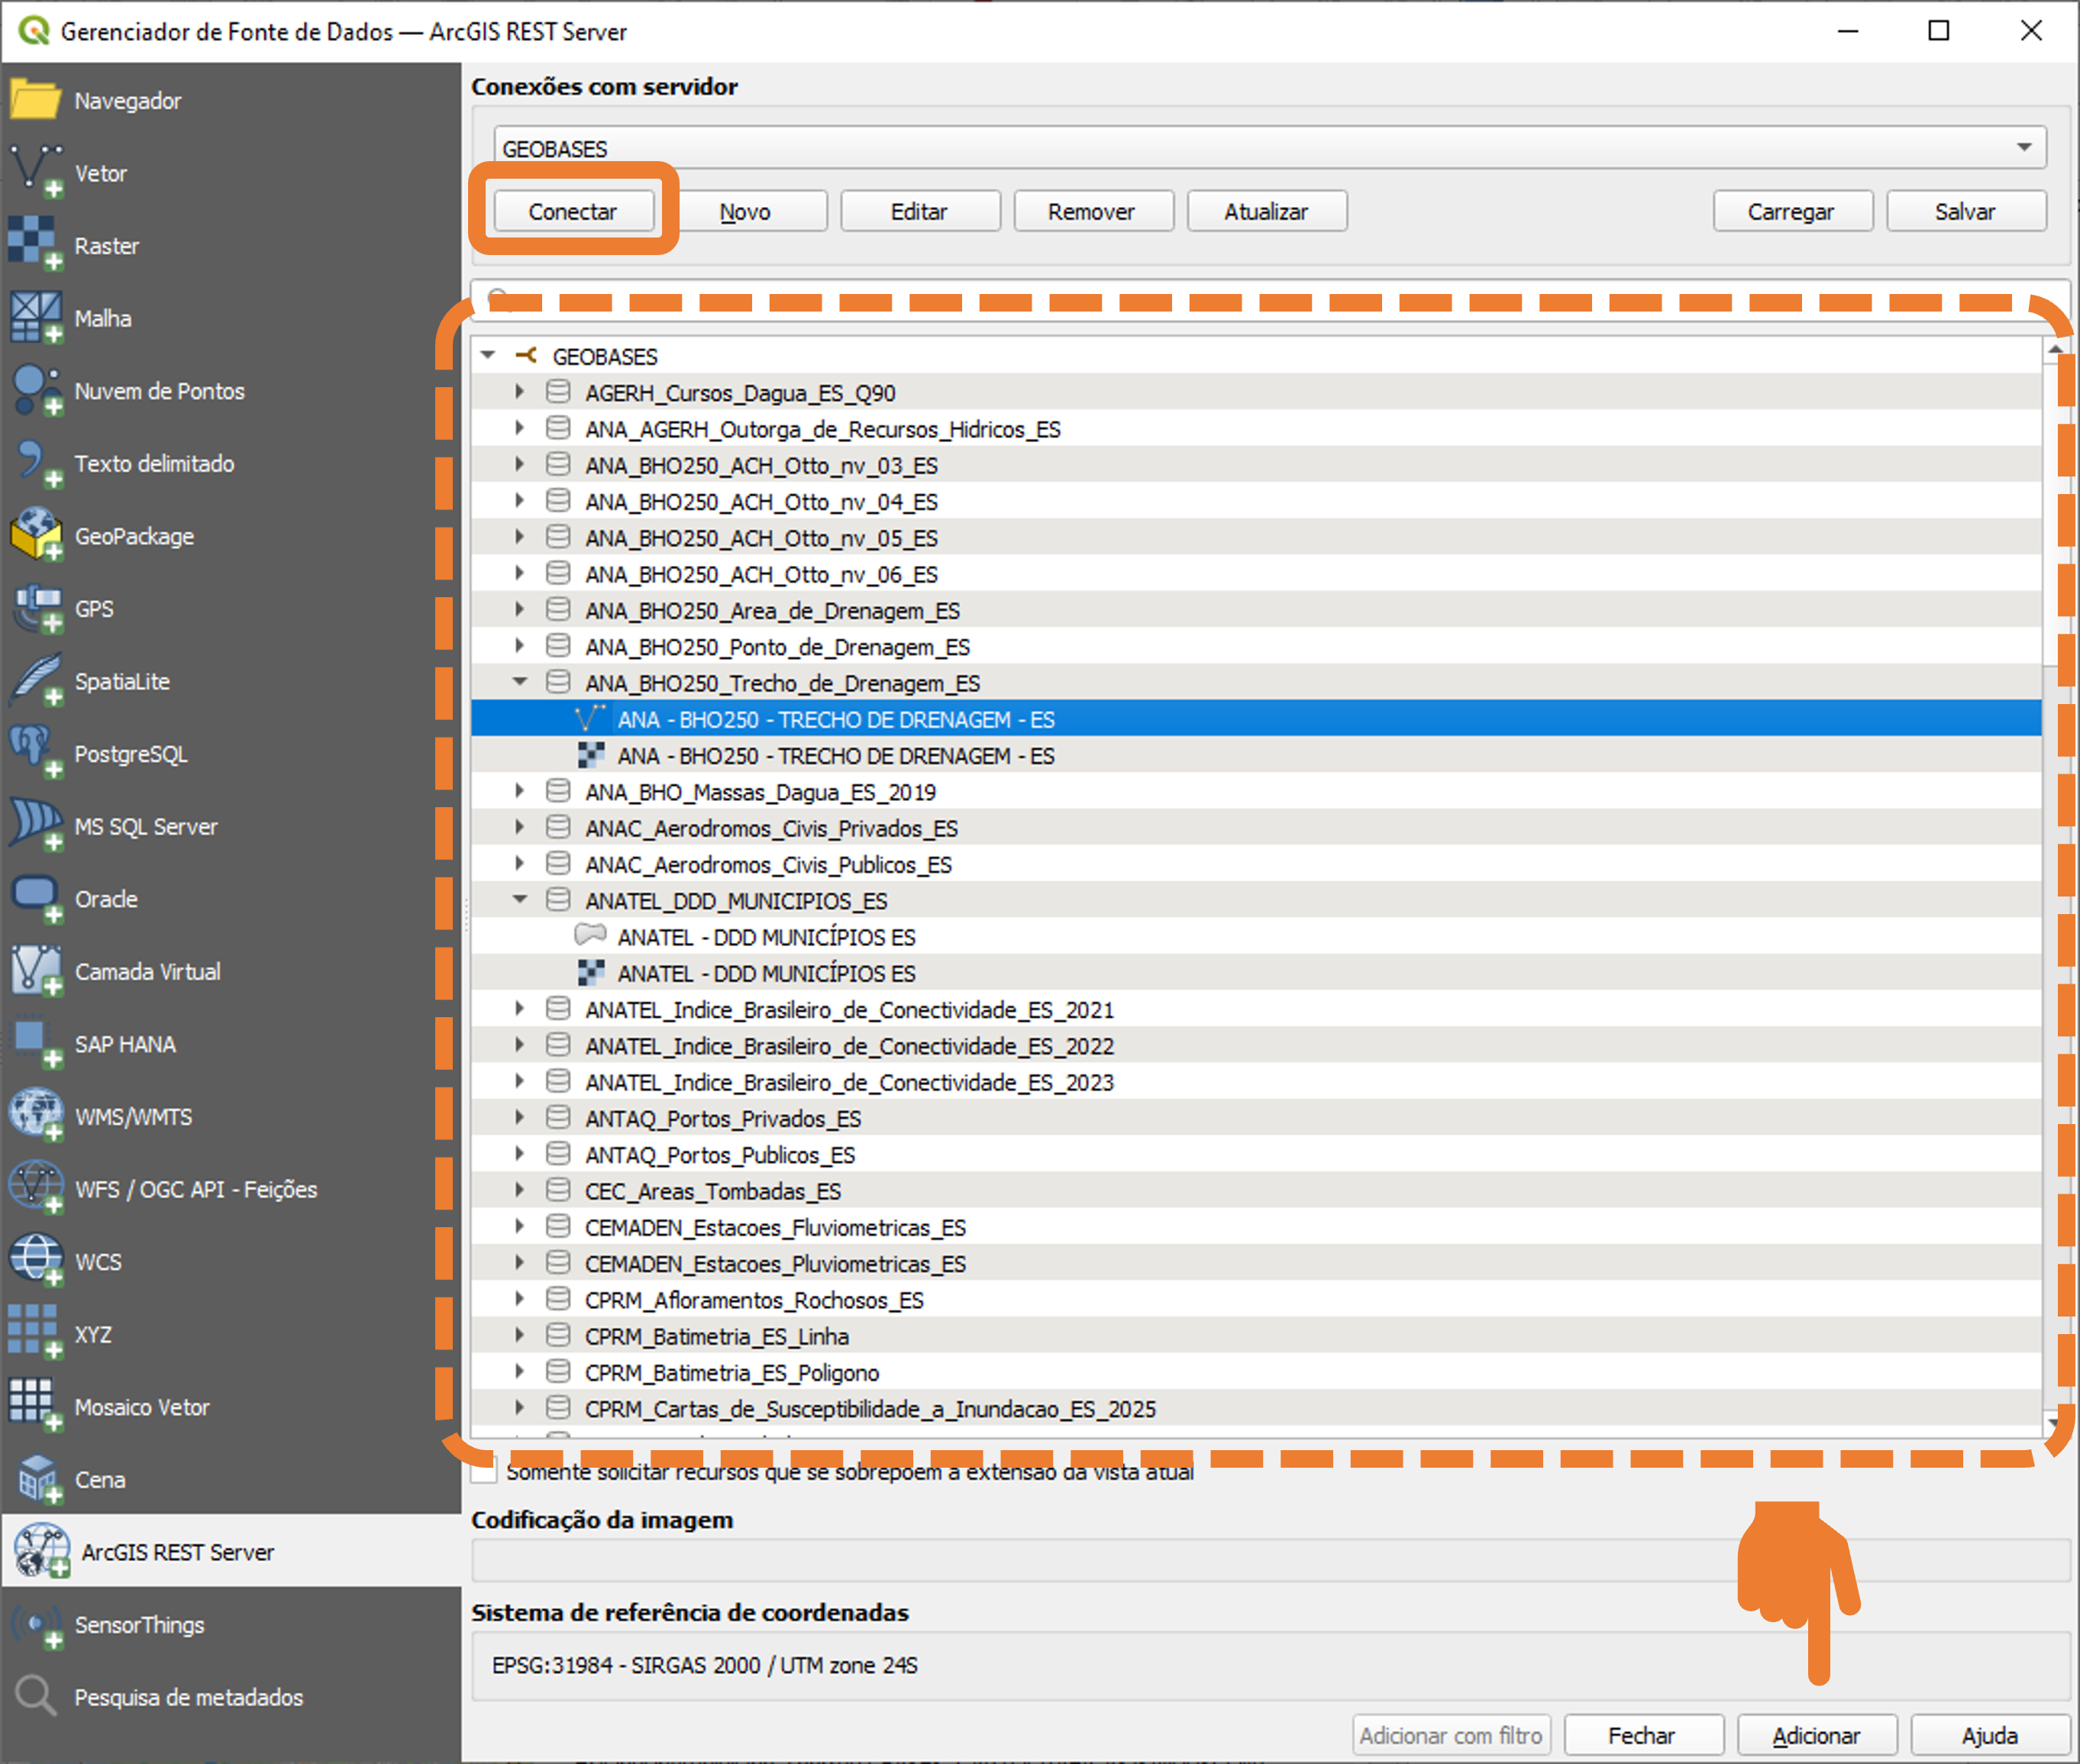The width and height of the screenshot is (2080, 1764).
Task: Switch to the GeoPackage tab label
Action: (x=134, y=536)
